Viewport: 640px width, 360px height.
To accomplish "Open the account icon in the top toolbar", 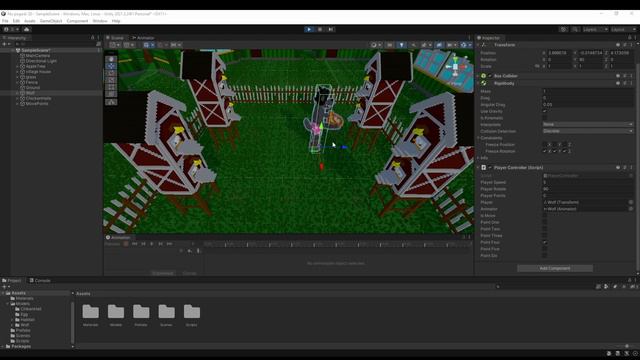I will 6,29.
